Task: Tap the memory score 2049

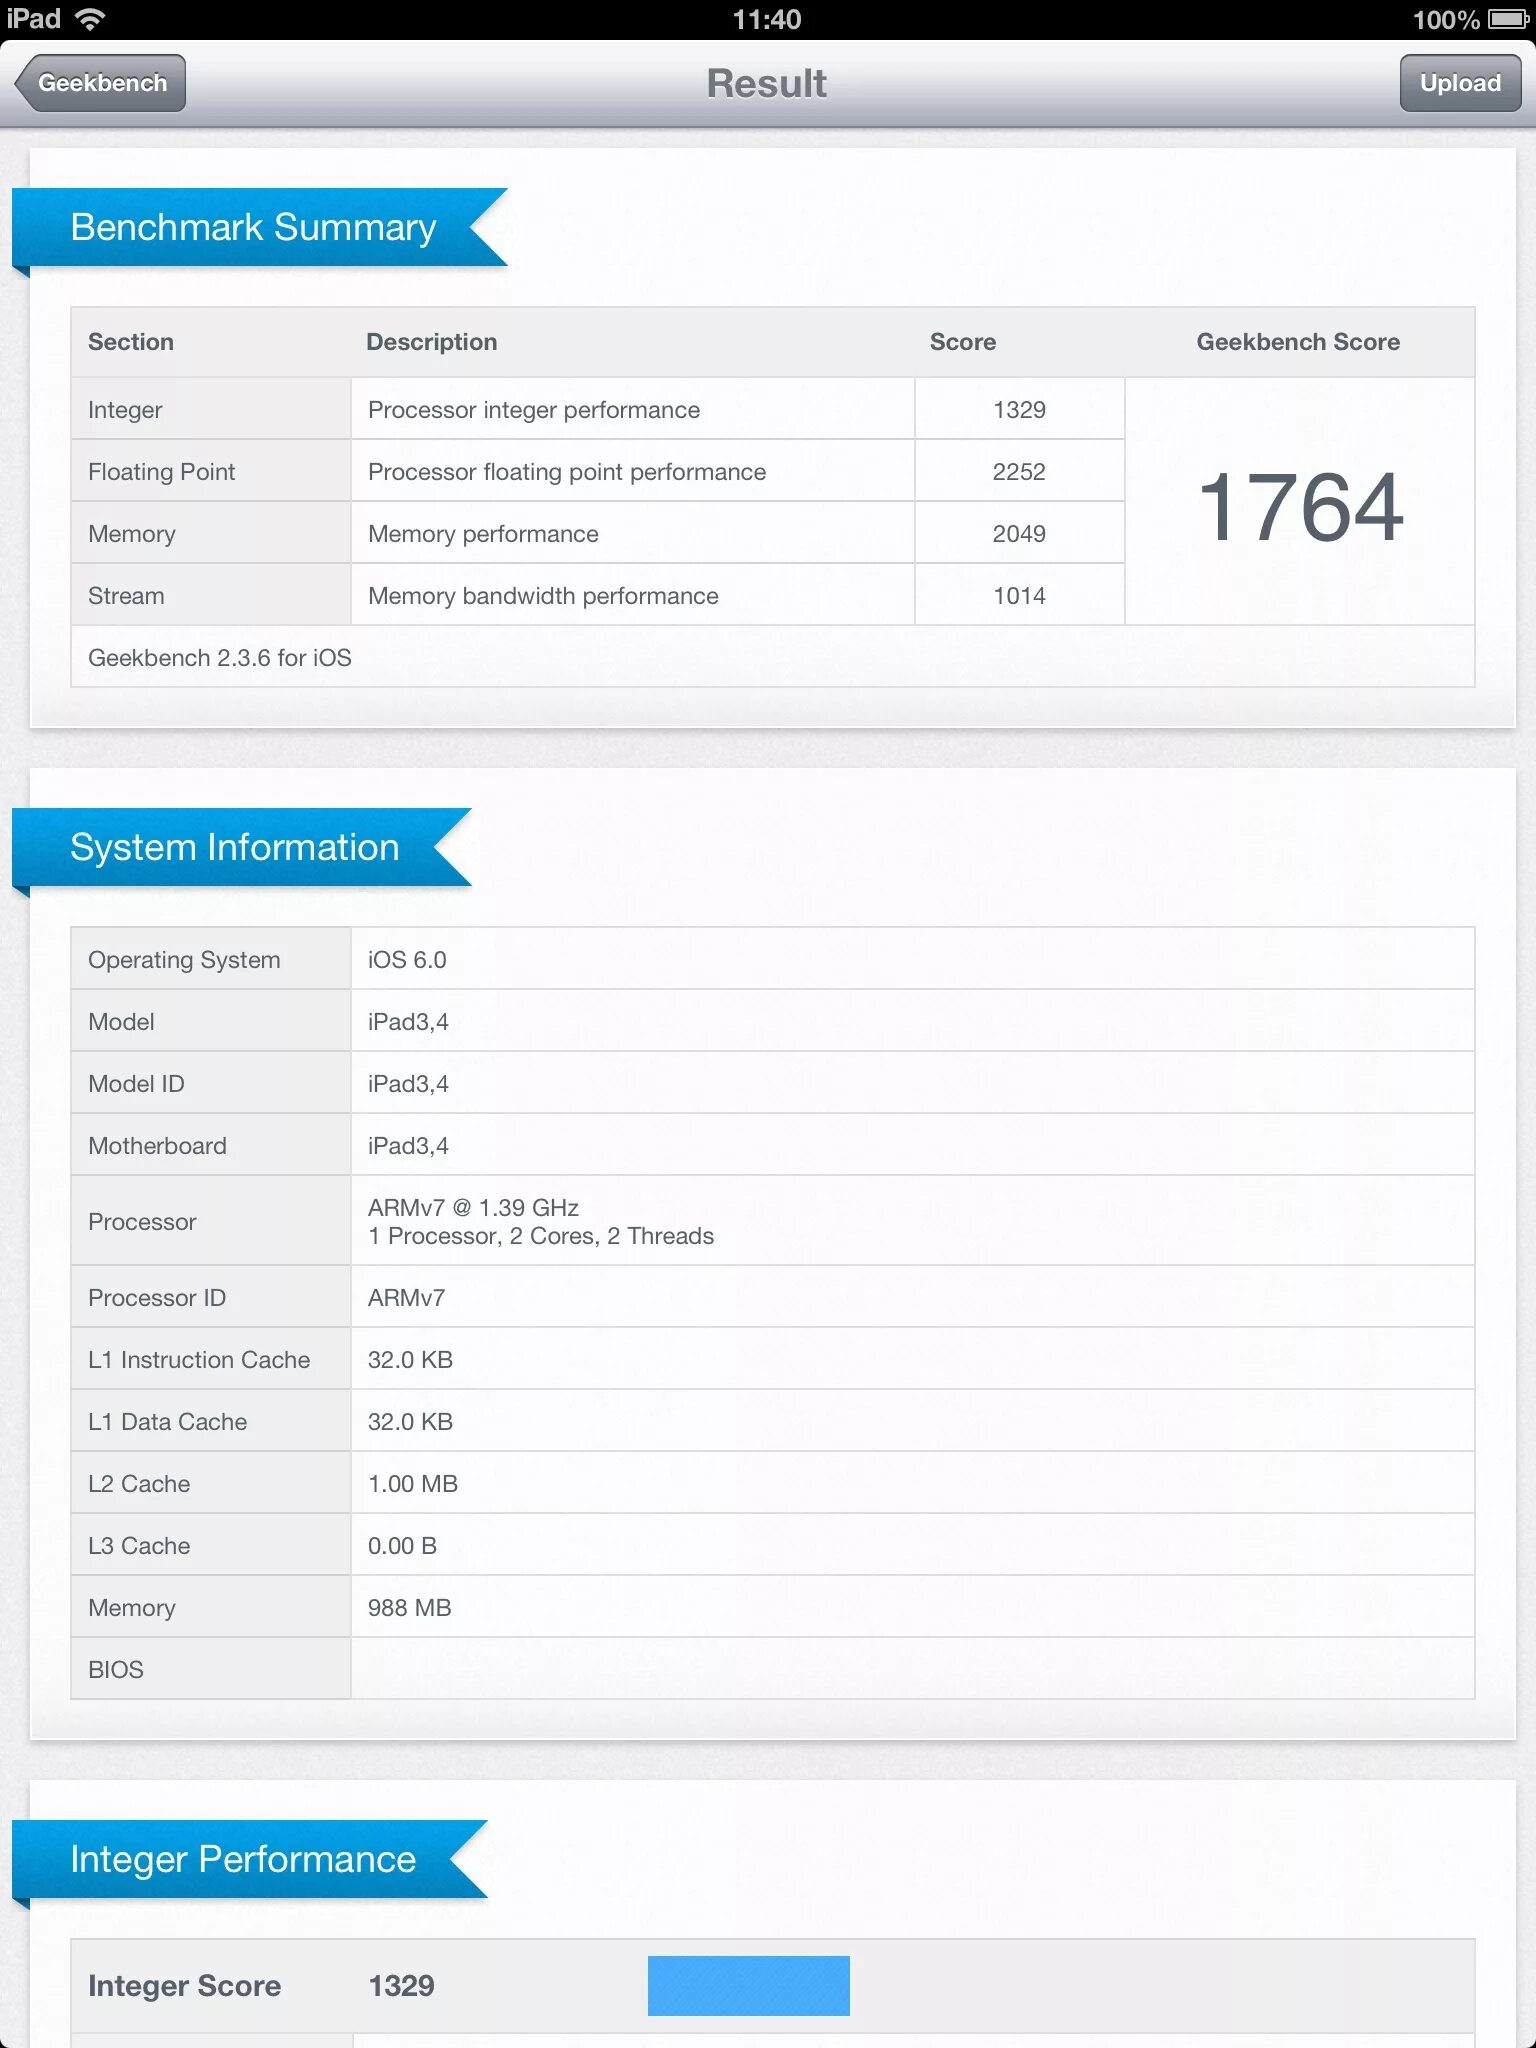Action: pyautogui.click(x=1019, y=533)
